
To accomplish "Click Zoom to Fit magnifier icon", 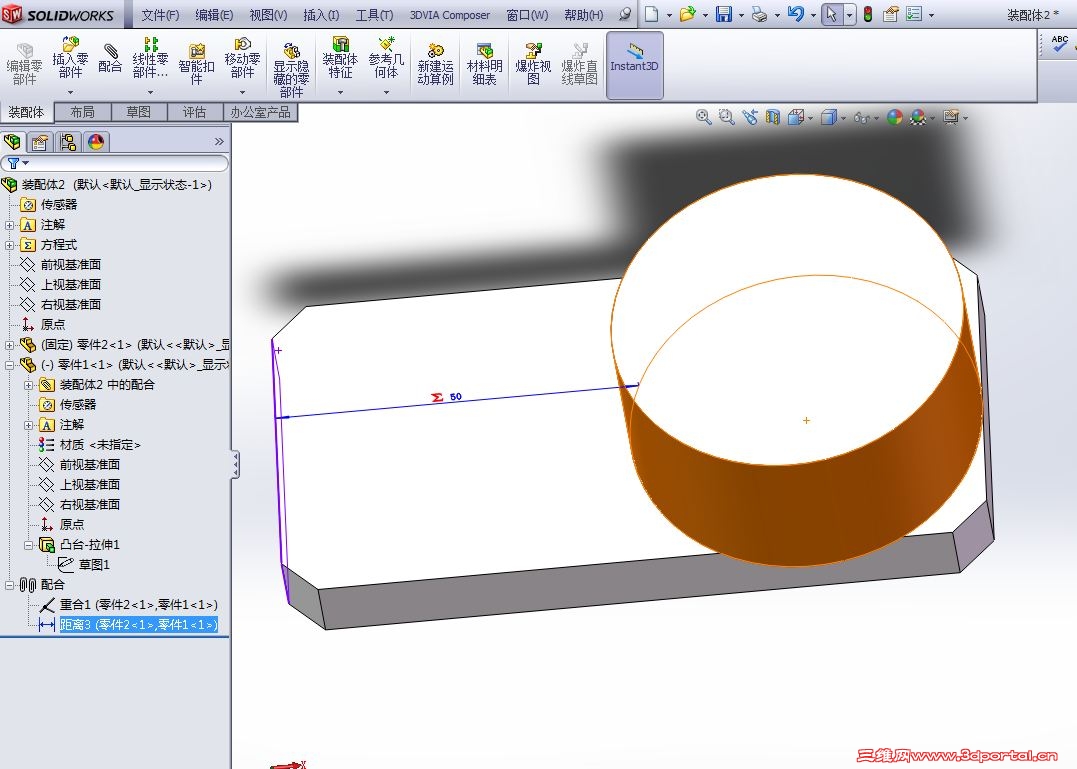I will [x=703, y=117].
